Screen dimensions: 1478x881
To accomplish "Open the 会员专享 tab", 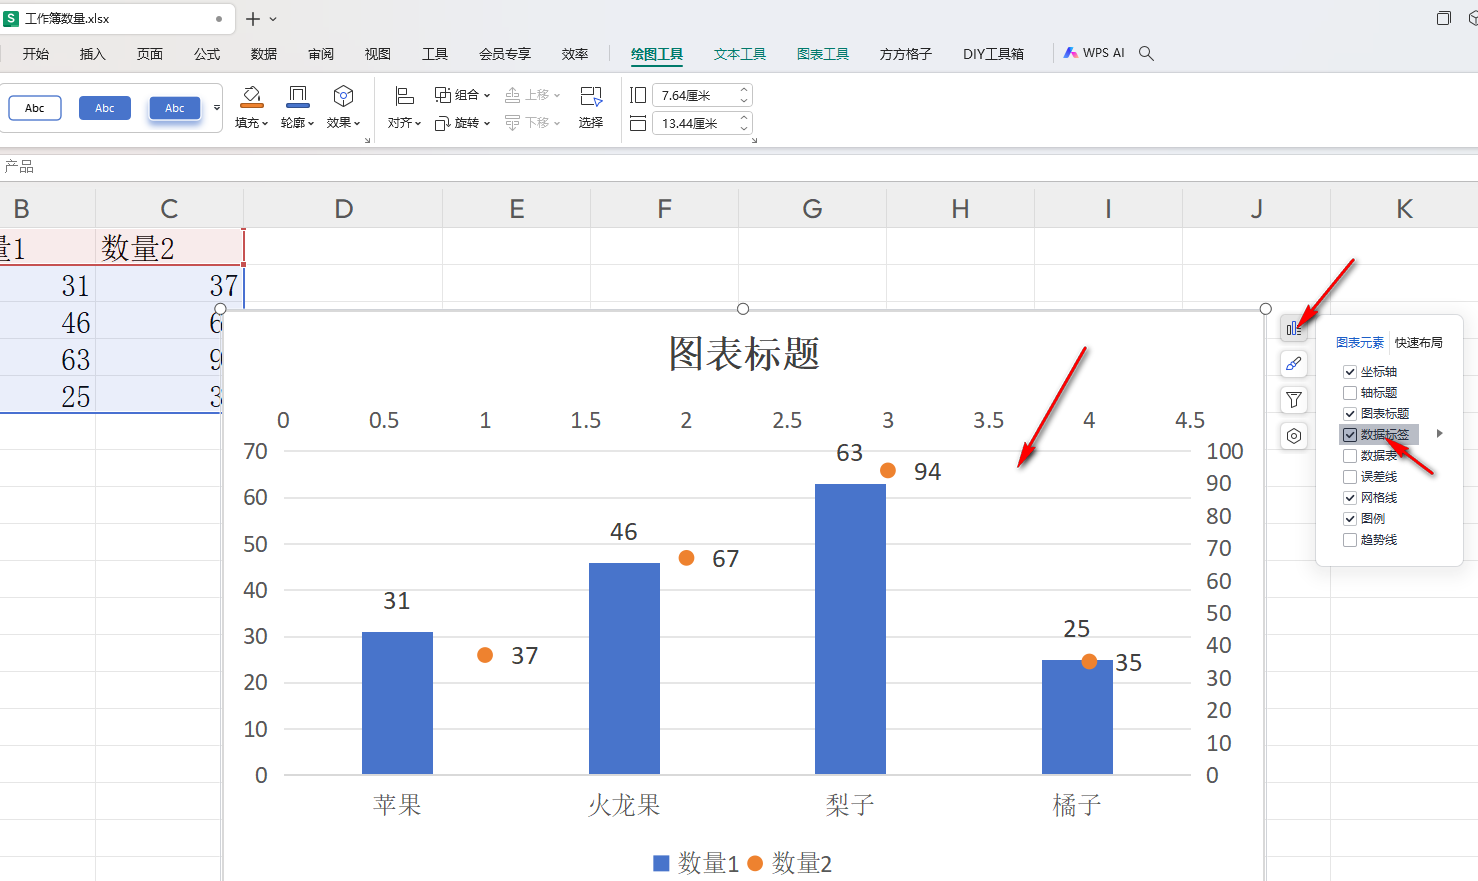I will [505, 54].
